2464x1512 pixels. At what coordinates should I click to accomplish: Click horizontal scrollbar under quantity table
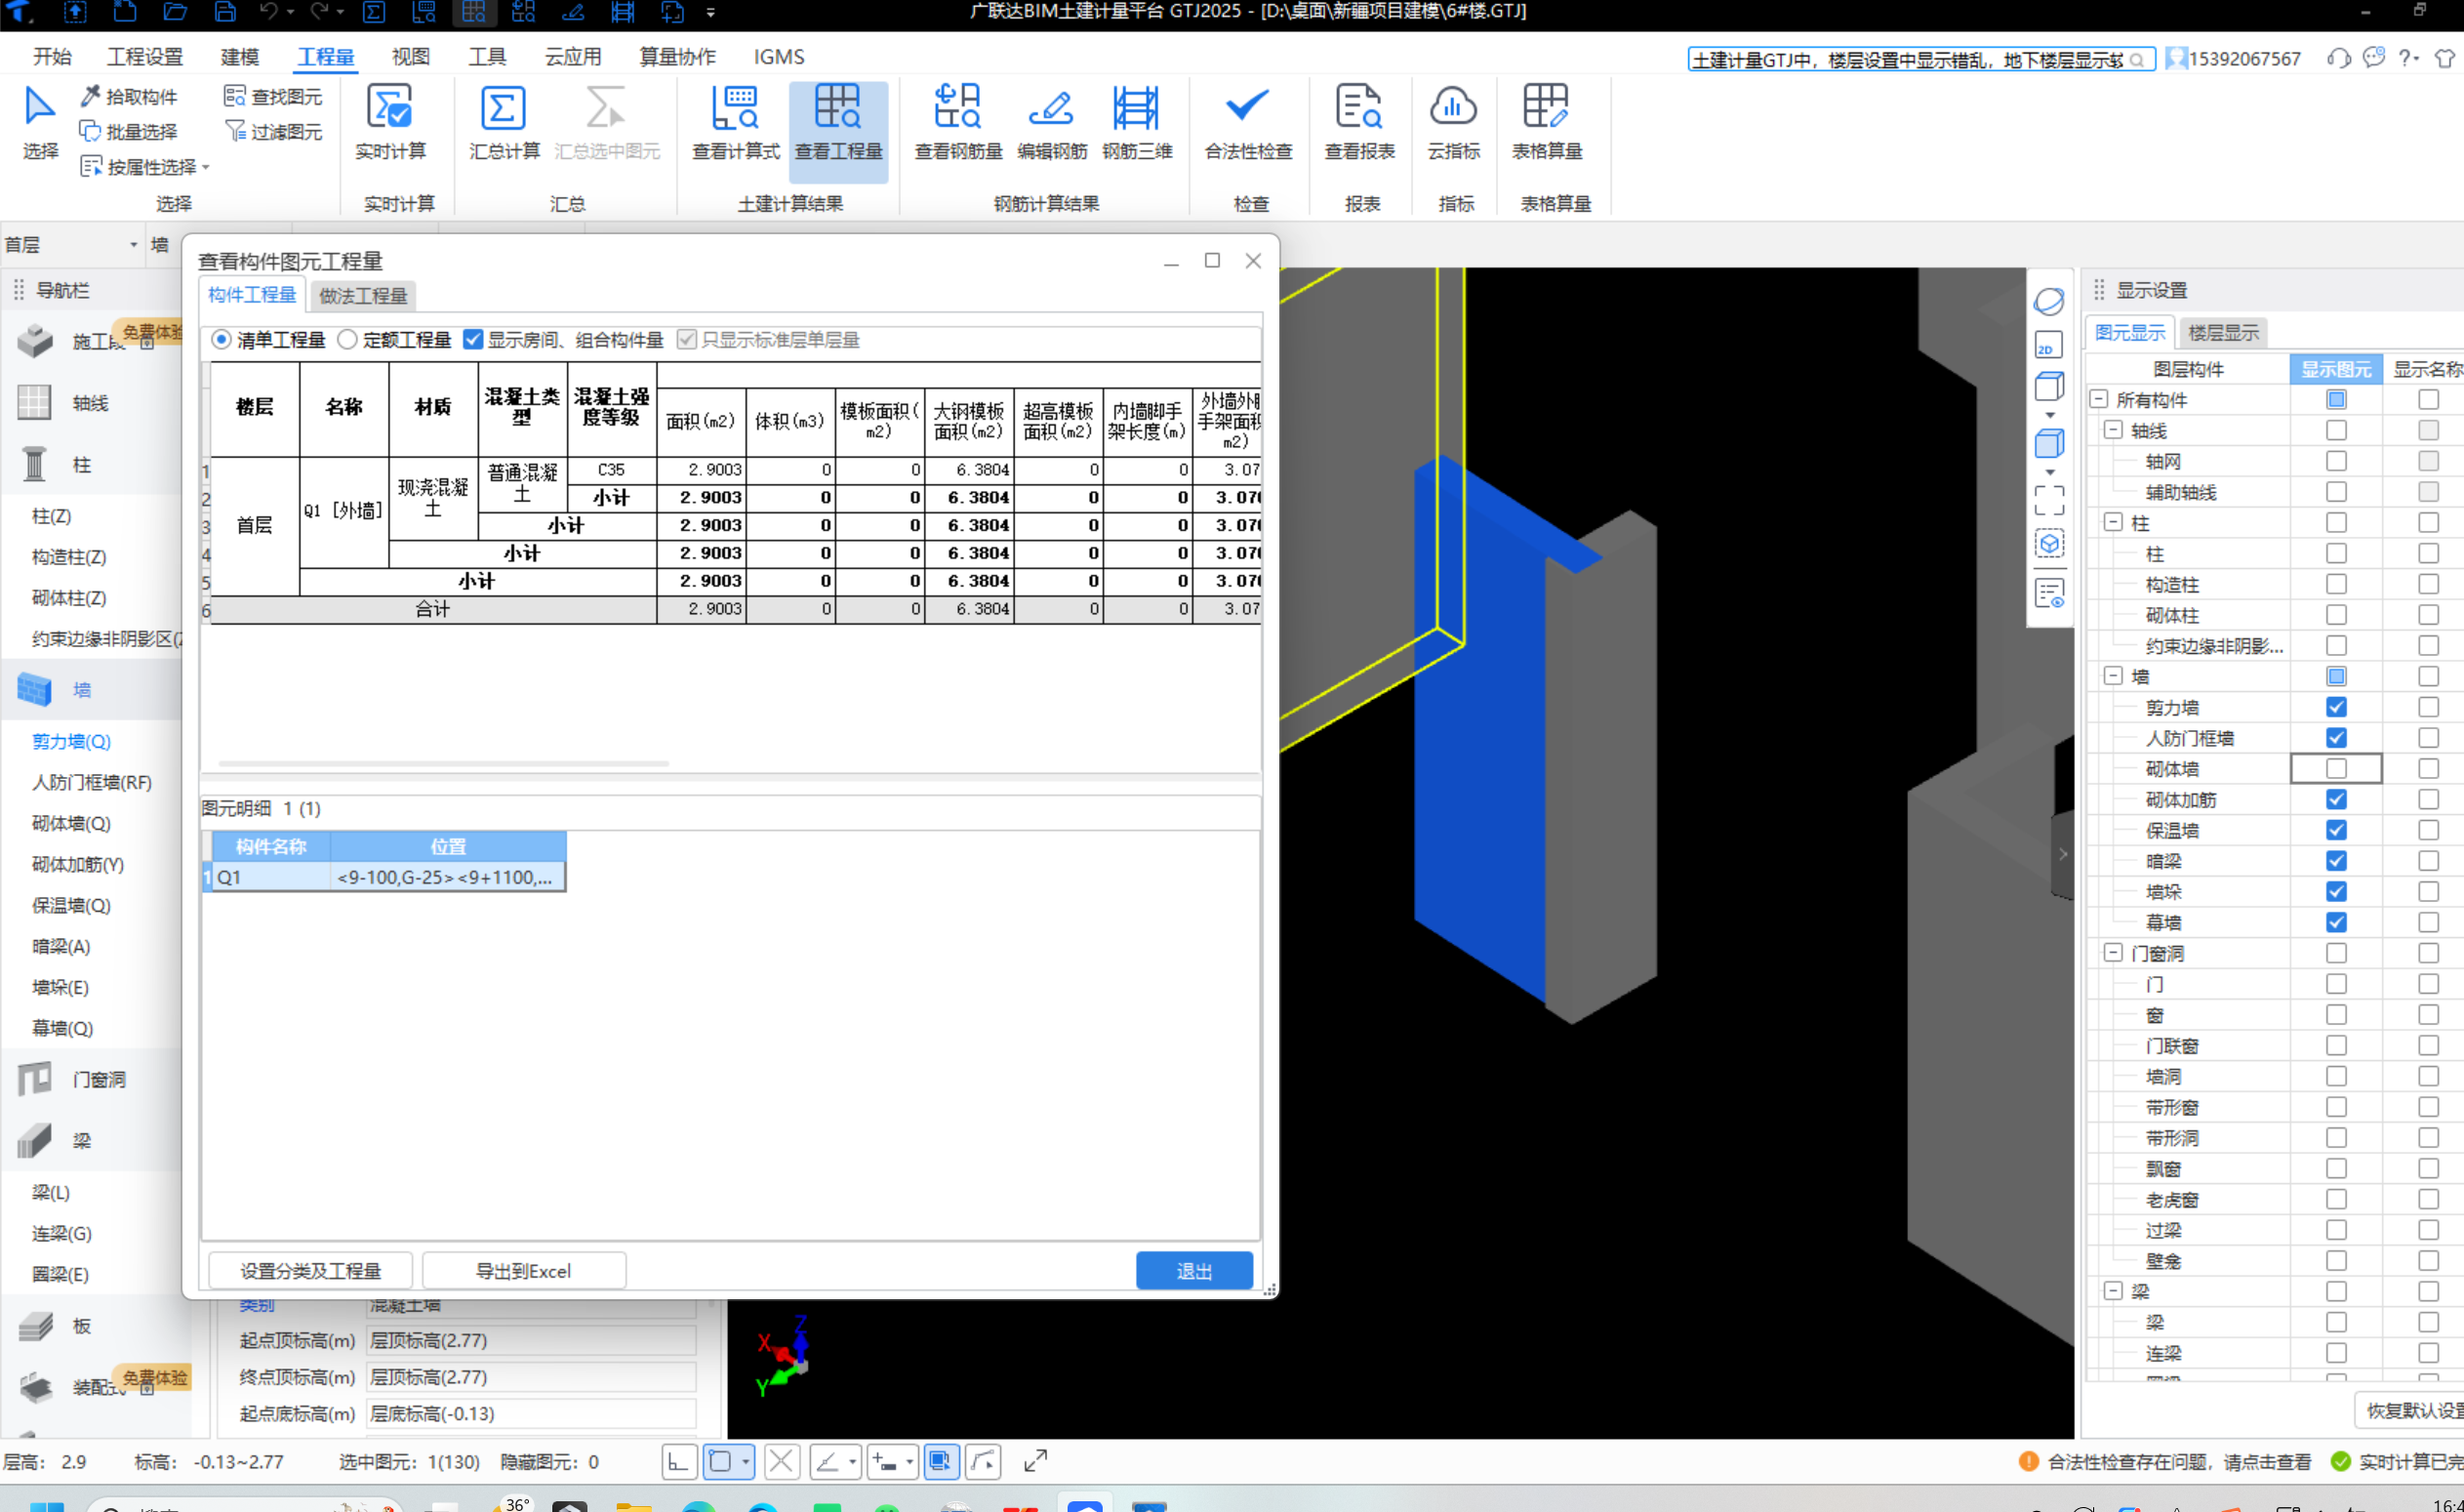click(443, 763)
